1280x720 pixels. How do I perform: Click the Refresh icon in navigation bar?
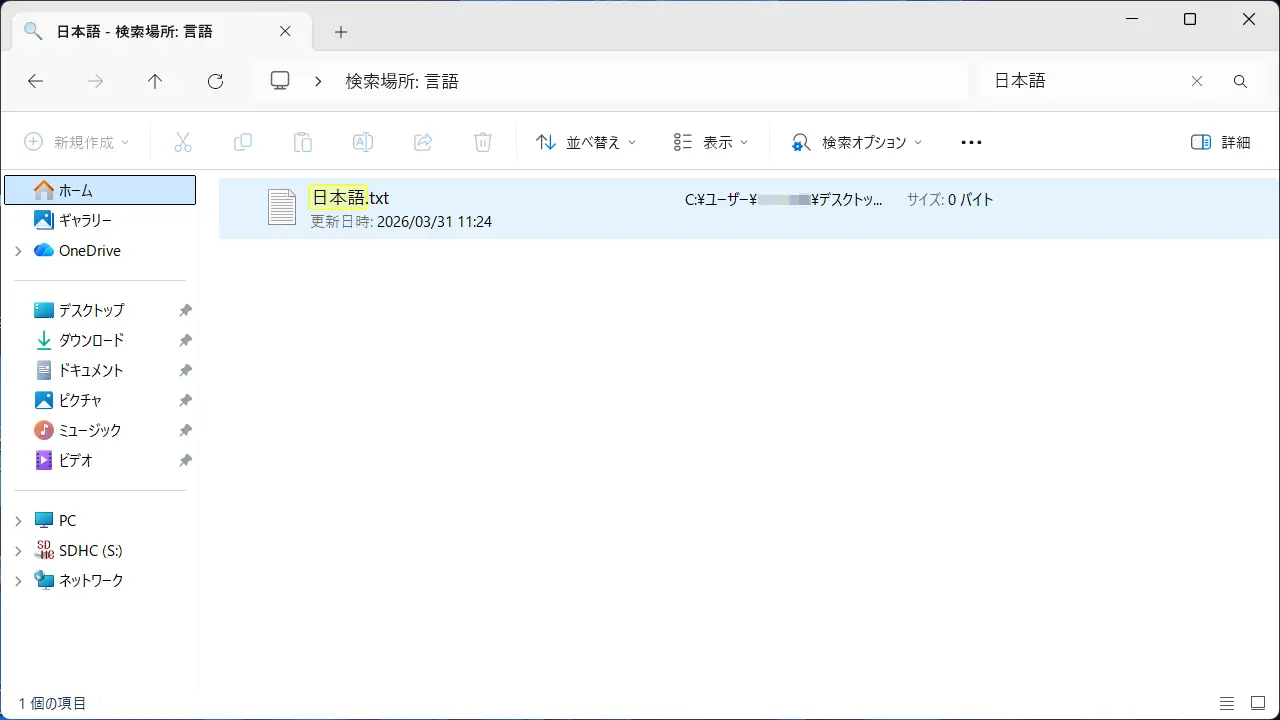215,82
